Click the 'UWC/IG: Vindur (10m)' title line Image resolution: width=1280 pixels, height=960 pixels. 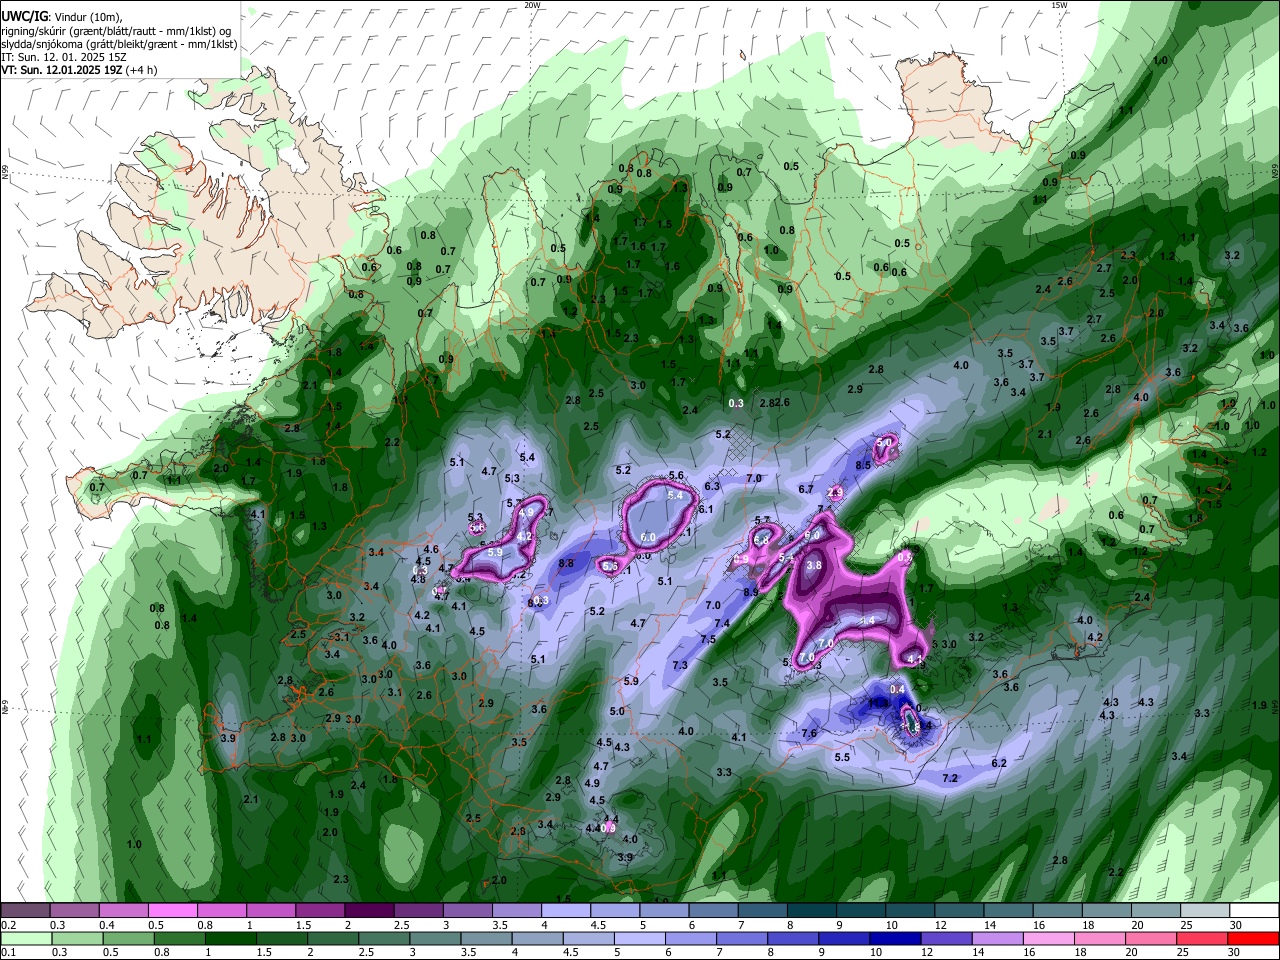point(62,17)
